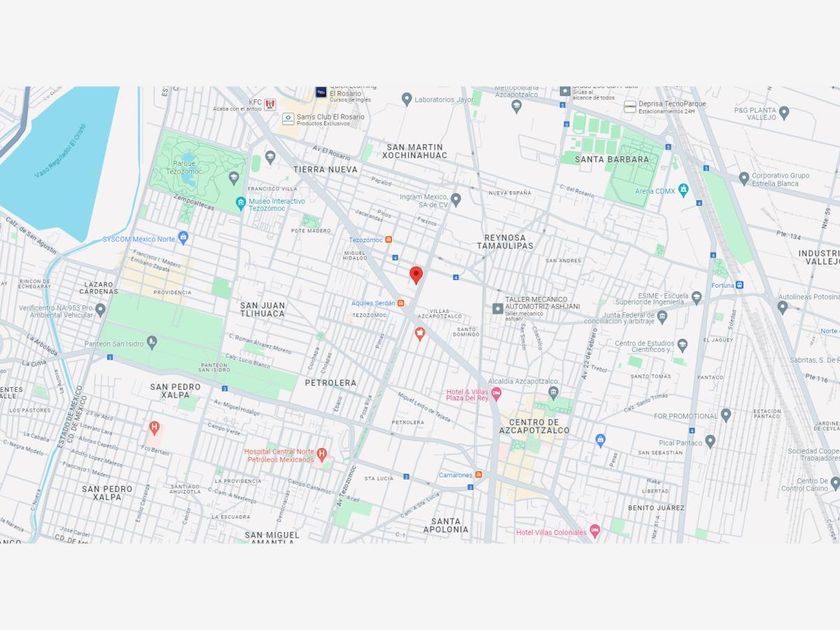840x630 pixels.
Task: Open Panteón San Isidro cemetery pin
Action: tap(152, 342)
